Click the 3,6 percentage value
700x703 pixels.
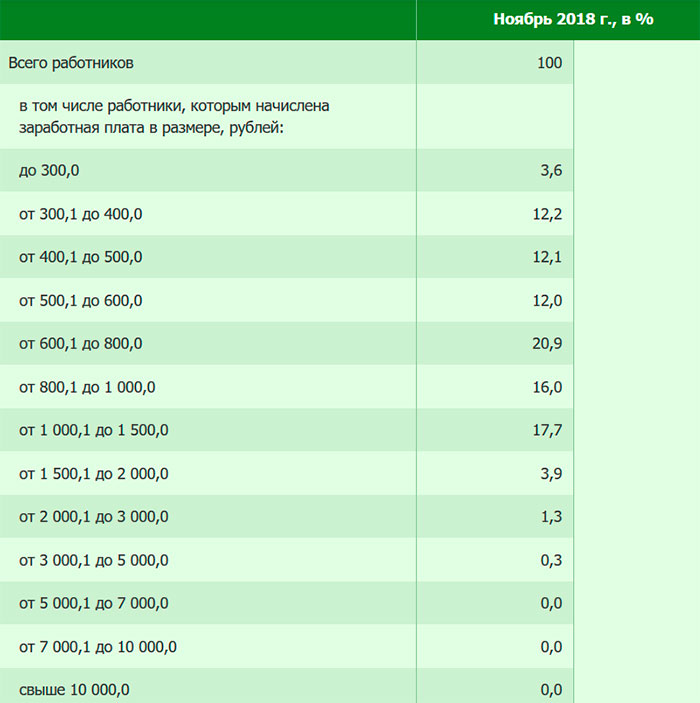pyautogui.click(x=551, y=171)
